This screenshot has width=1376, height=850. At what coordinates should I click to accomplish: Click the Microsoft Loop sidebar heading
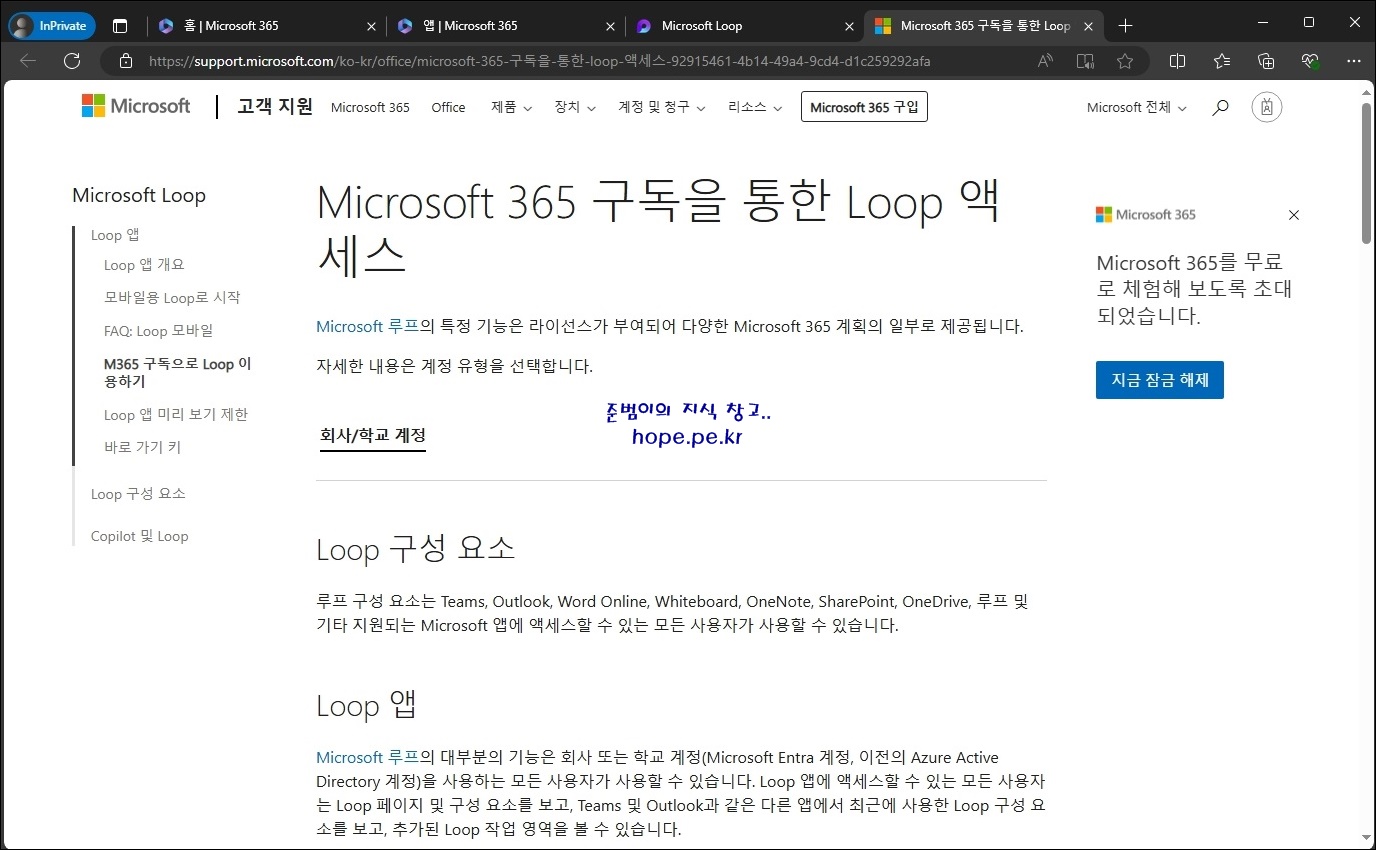coord(139,195)
